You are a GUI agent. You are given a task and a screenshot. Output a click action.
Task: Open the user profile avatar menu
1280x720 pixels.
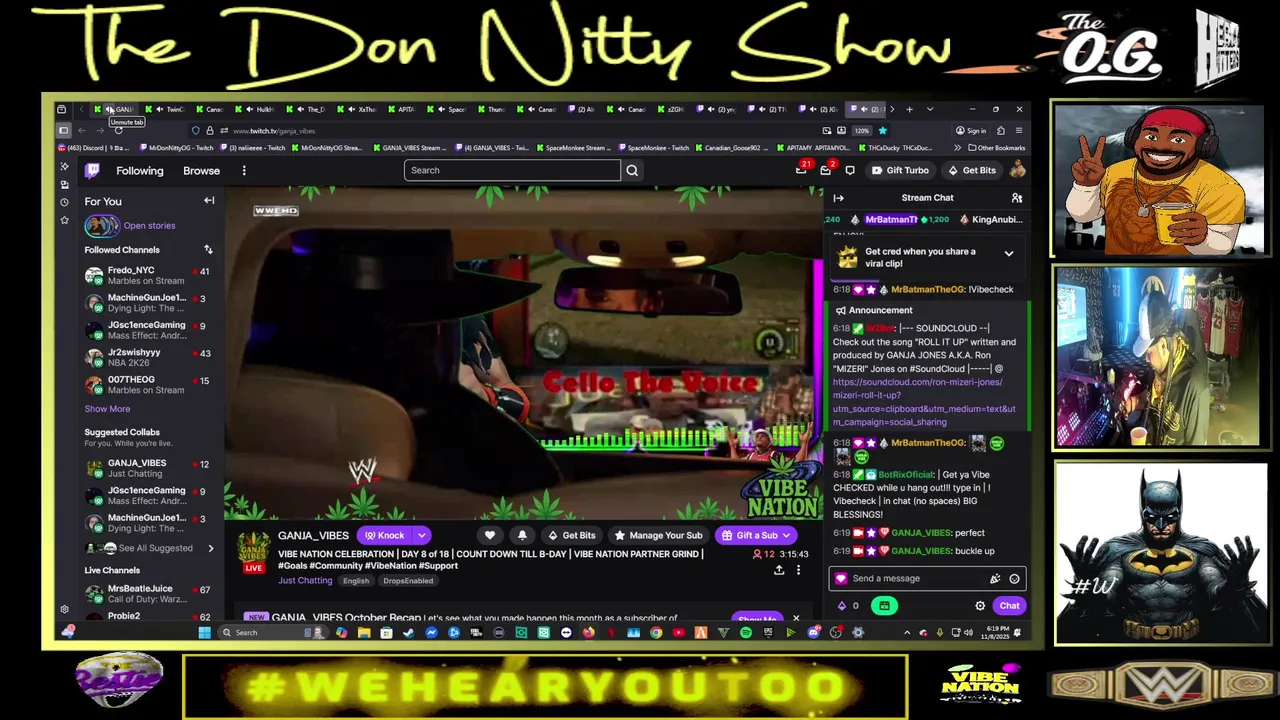pyautogui.click(x=1017, y=170)
